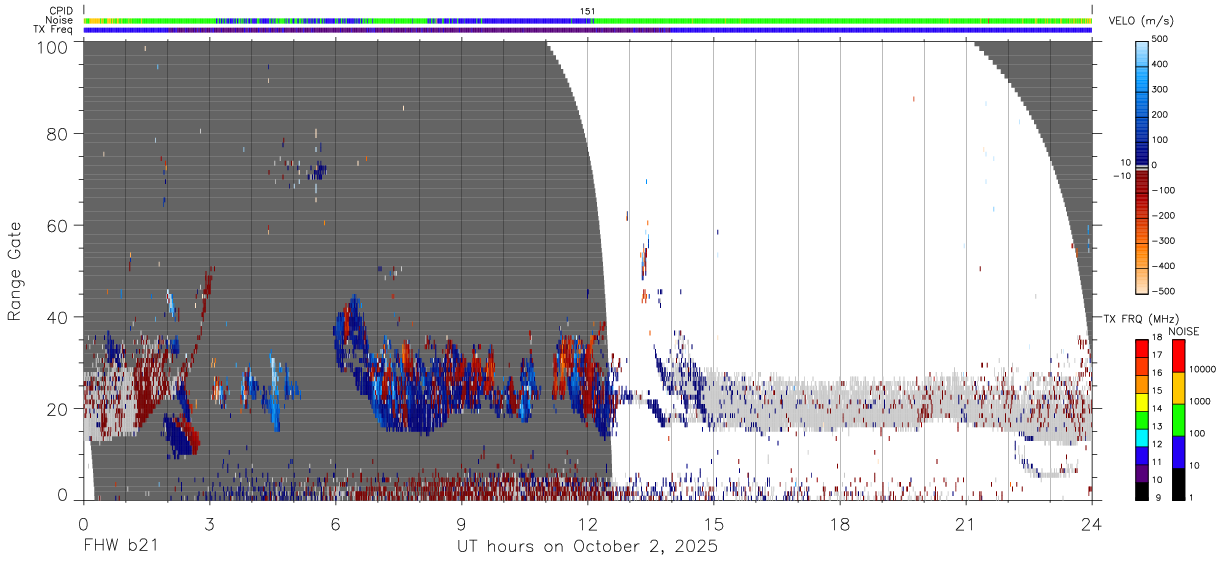The height and width of the screenshot is (567, 1228).
Task: Click the 'UT hours on October 2, 2025' axis title
Action: (x=587, y=547)
